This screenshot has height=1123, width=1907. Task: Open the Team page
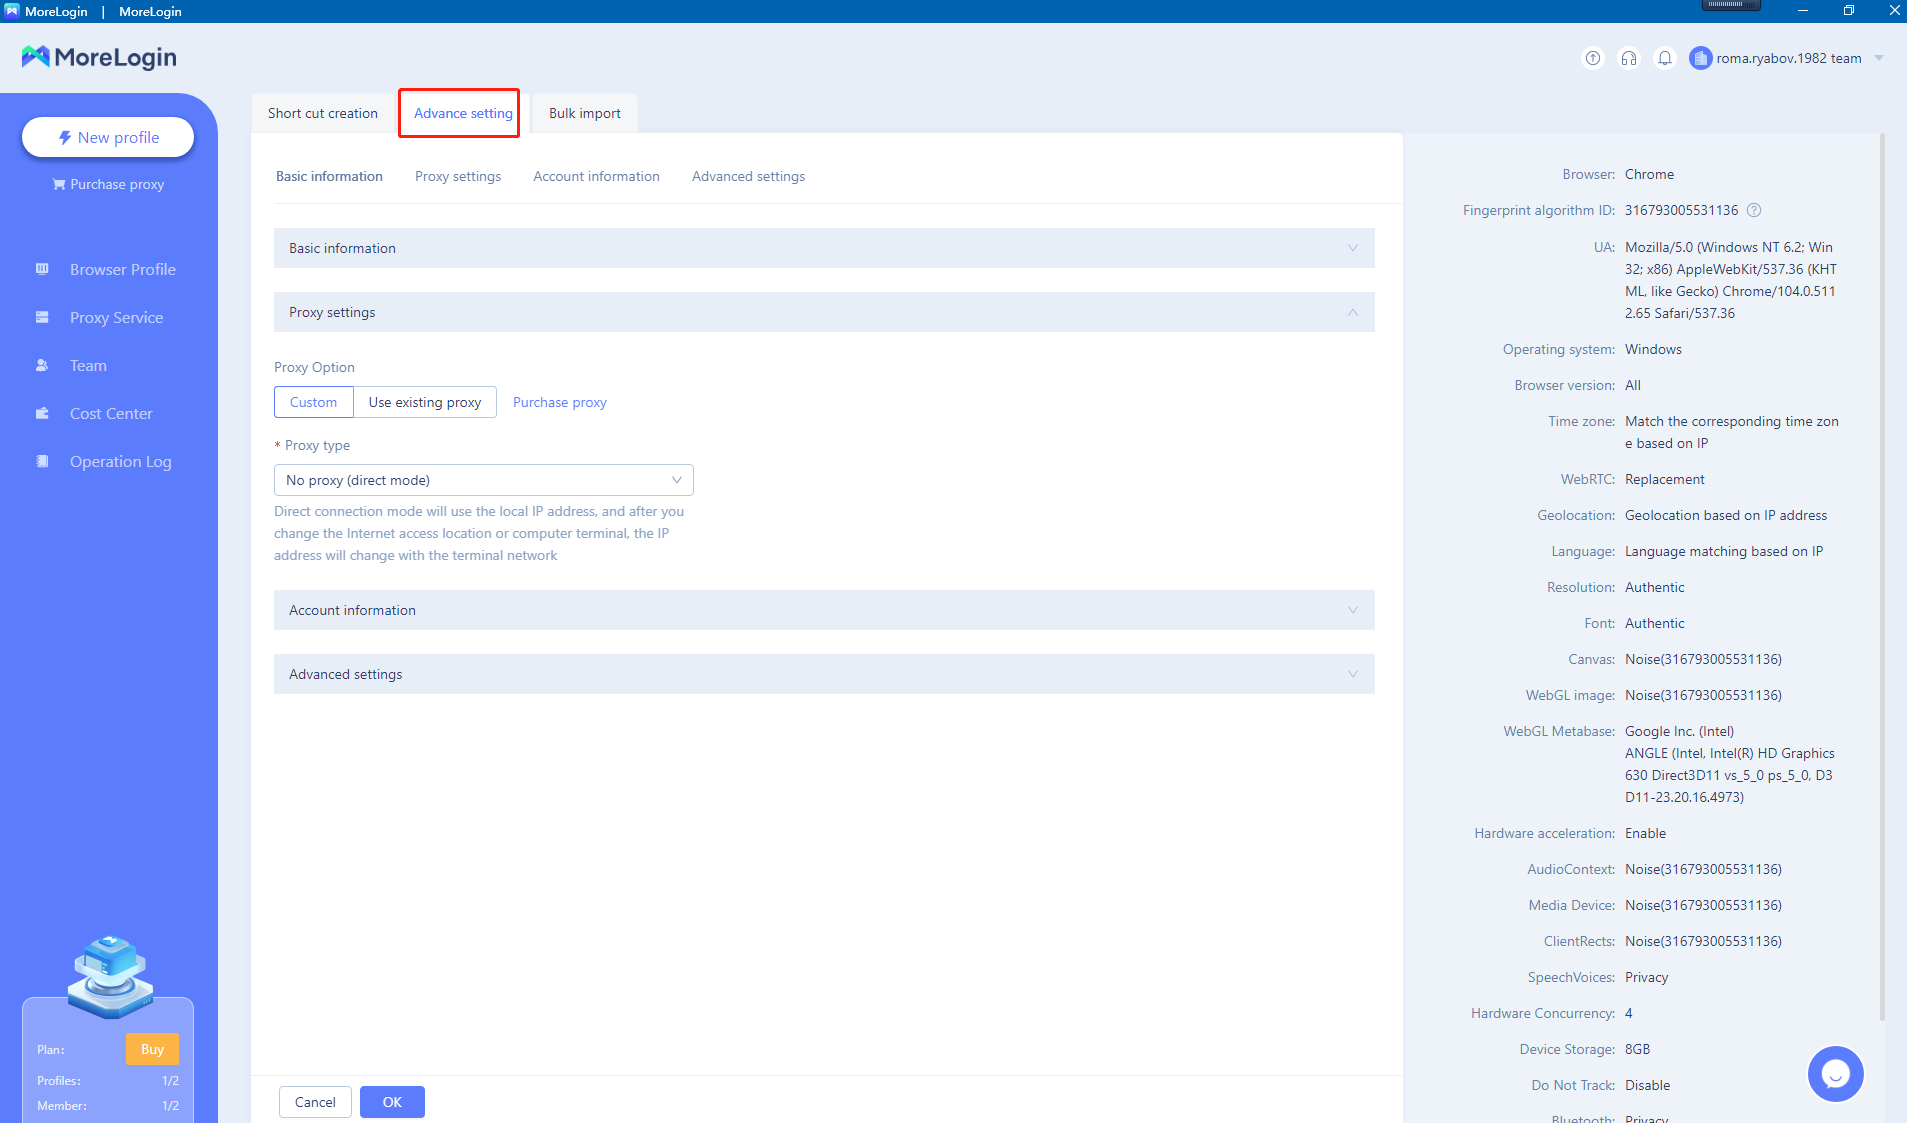click(88, 365)
